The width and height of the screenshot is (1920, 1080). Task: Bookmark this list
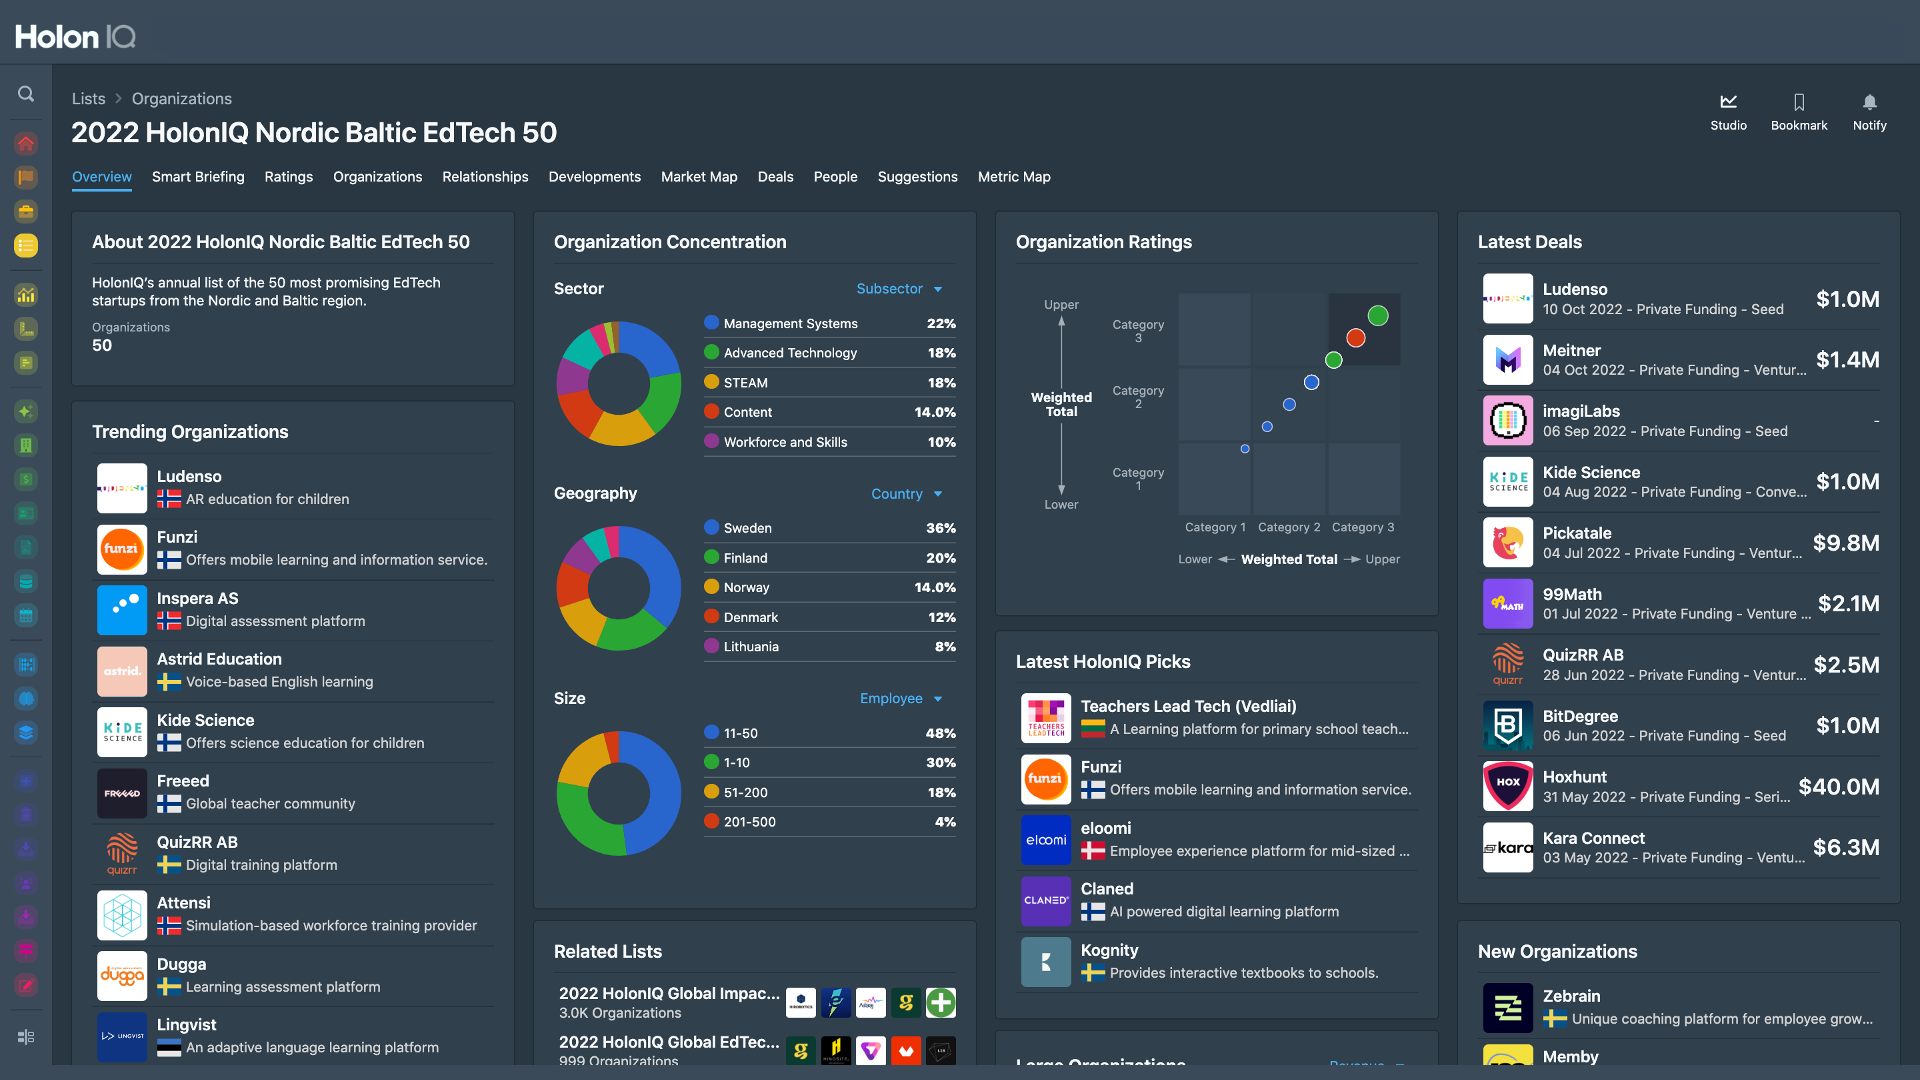click(1799, 112)
